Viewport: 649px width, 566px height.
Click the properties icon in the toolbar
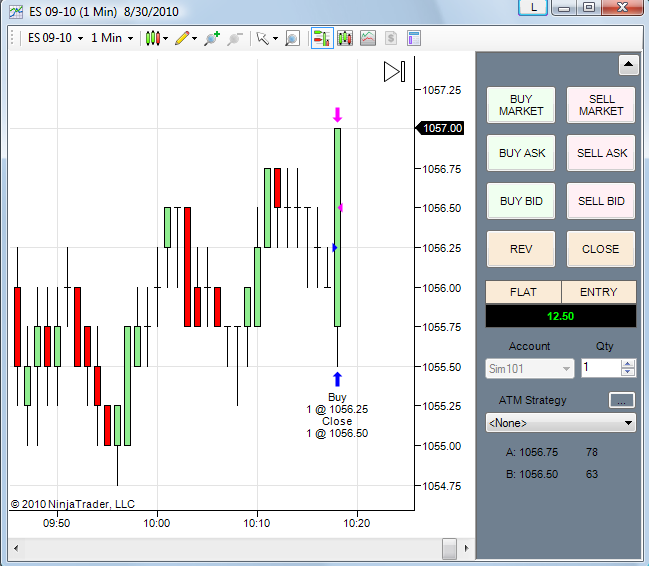[x=413, y=39]
